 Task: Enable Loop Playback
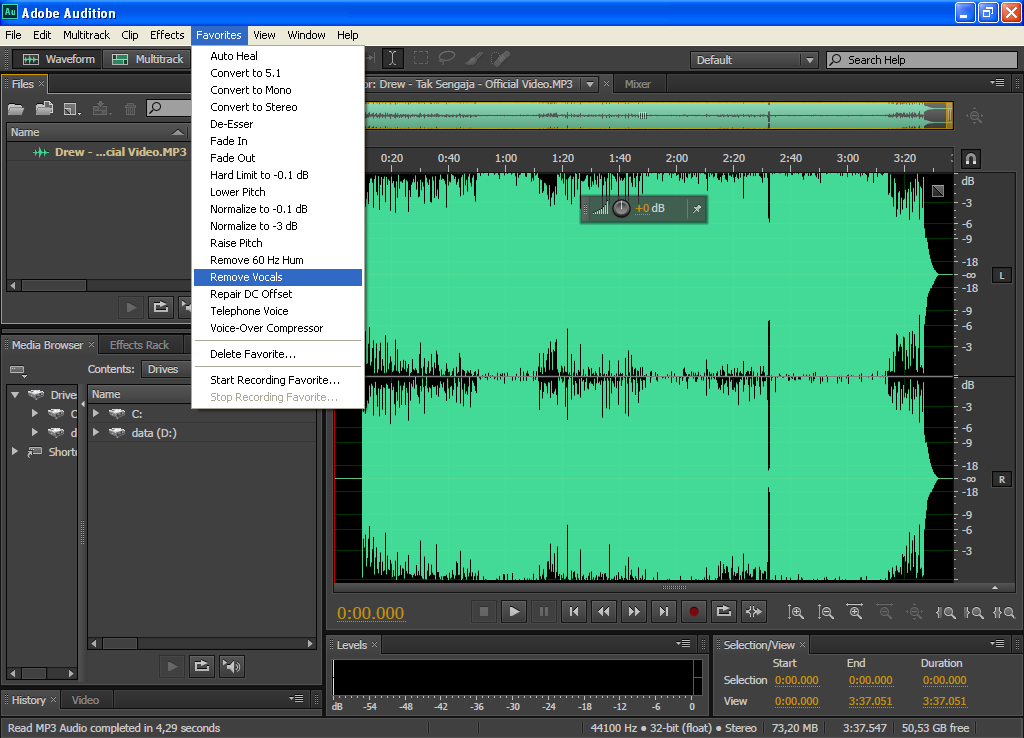[723, 611]
